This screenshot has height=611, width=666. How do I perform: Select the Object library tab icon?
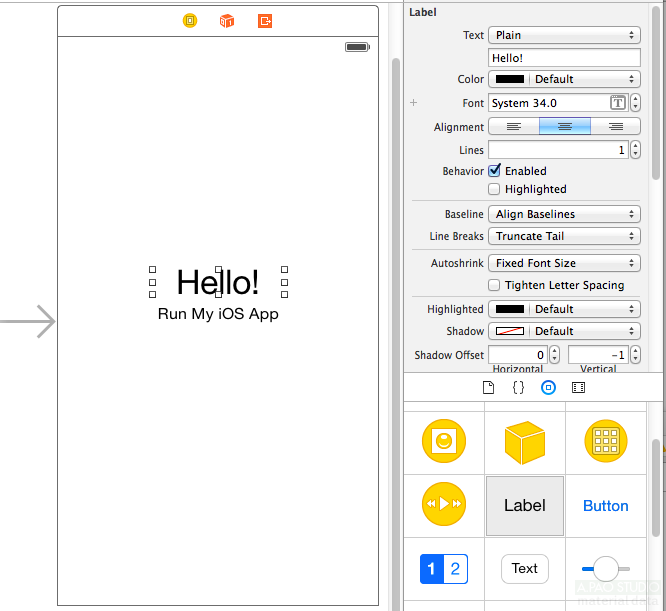pos(548,387)
